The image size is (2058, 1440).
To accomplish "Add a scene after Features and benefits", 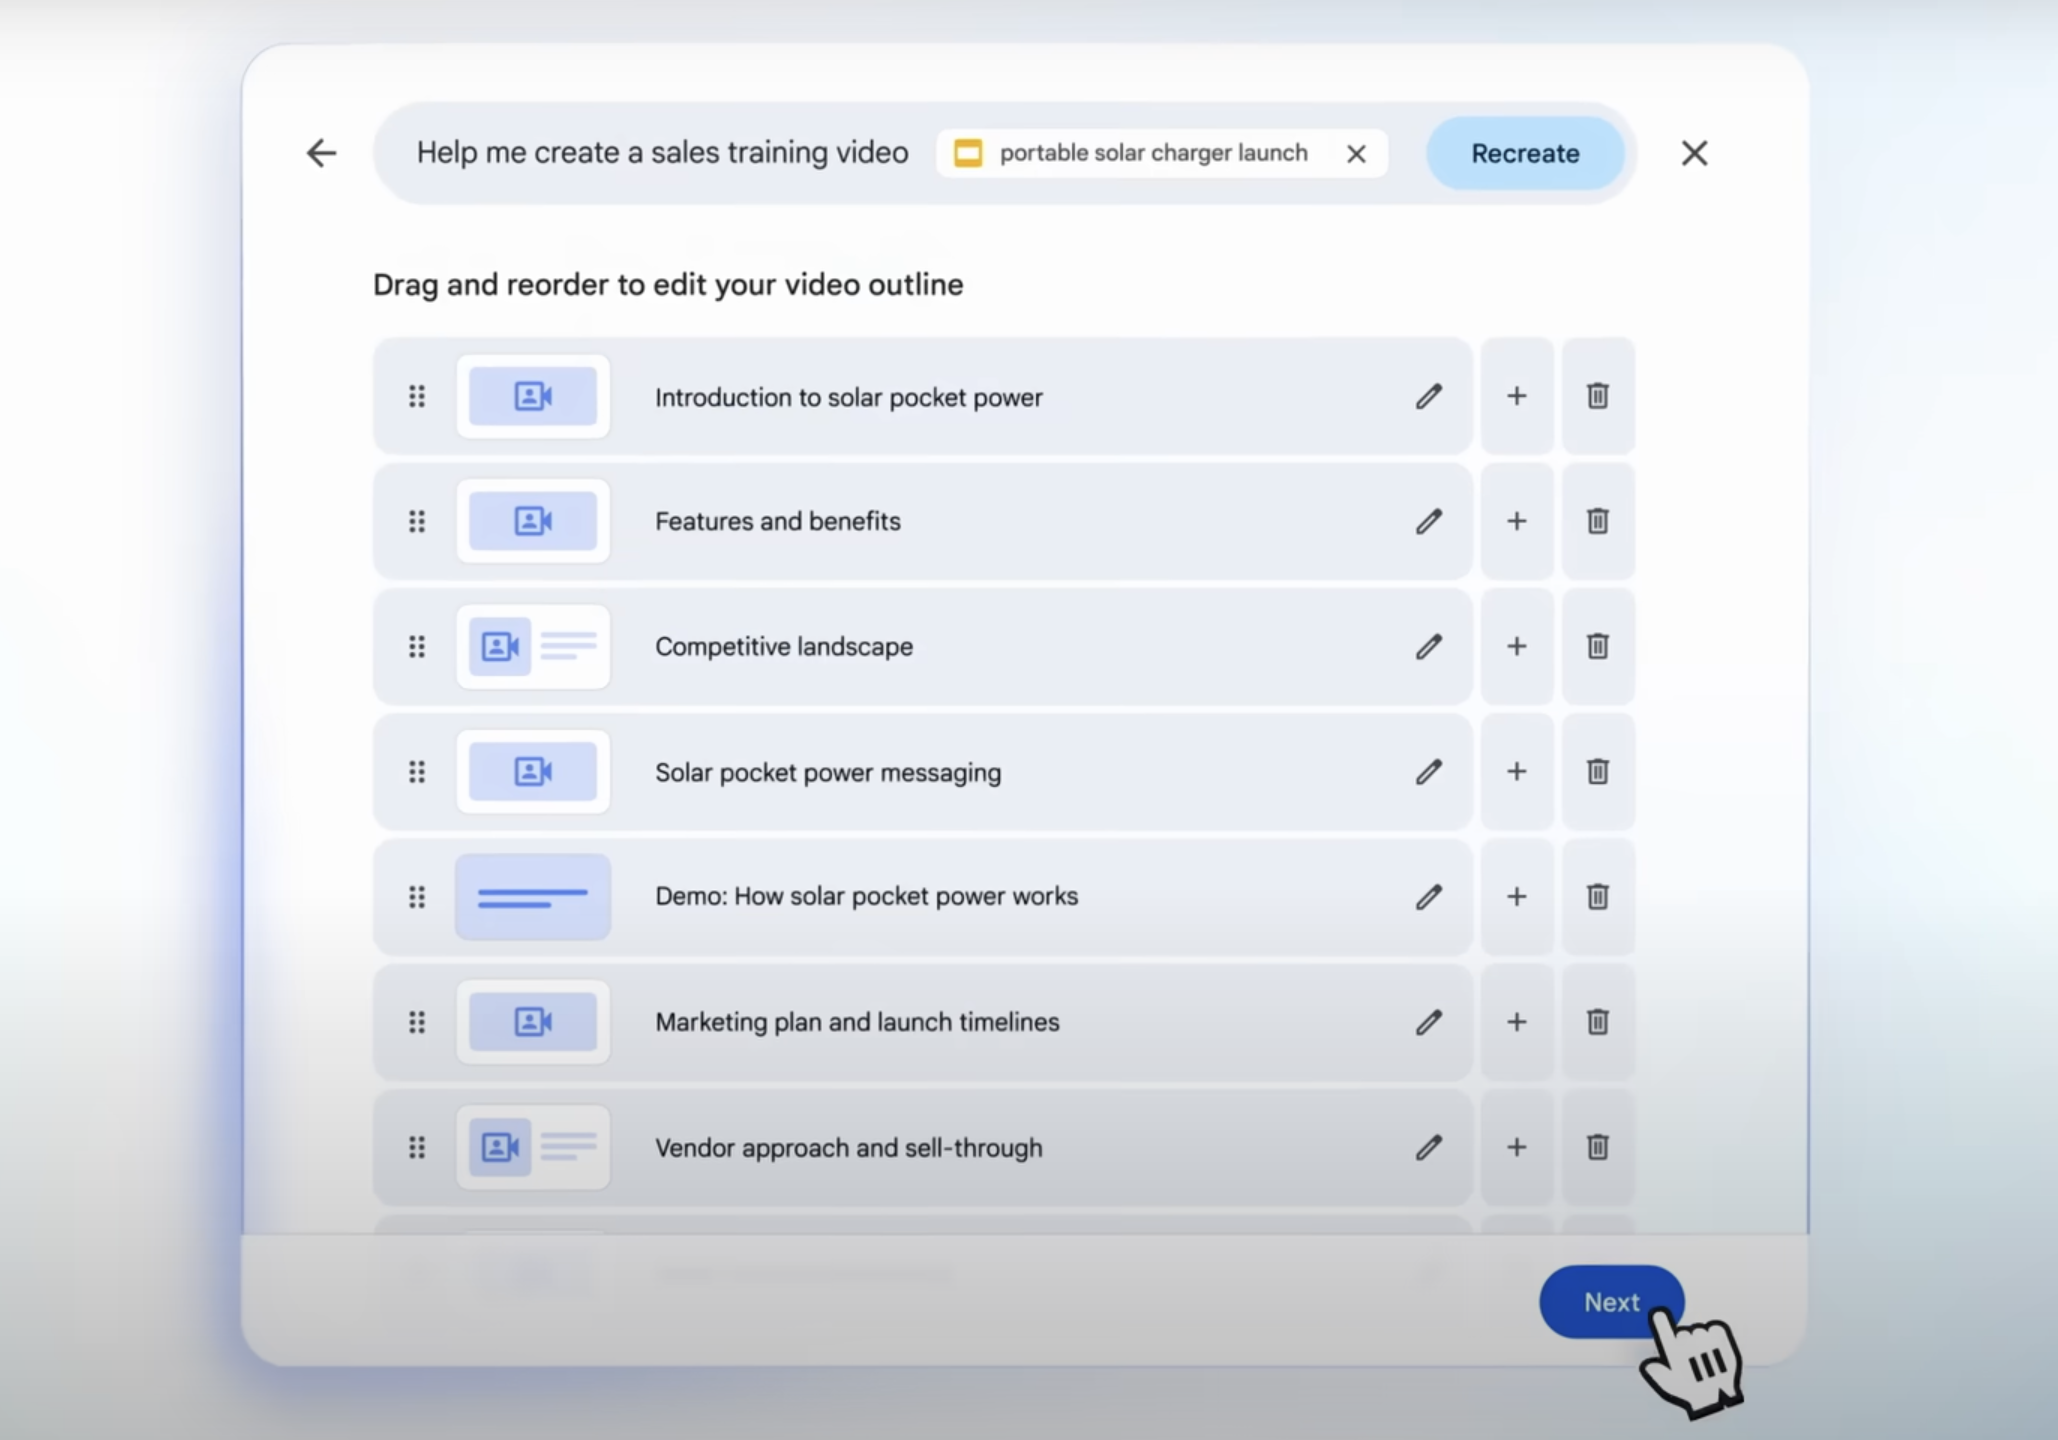I will point(1517,521).
